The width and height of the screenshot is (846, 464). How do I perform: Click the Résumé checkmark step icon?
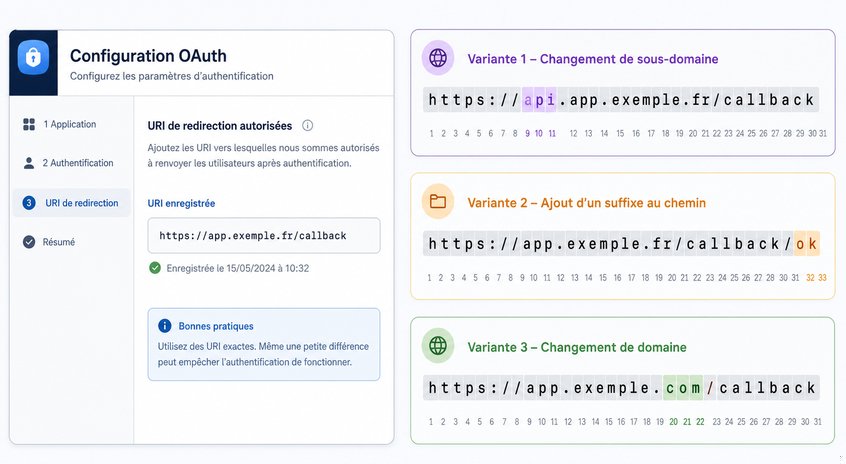pos(29,242)
